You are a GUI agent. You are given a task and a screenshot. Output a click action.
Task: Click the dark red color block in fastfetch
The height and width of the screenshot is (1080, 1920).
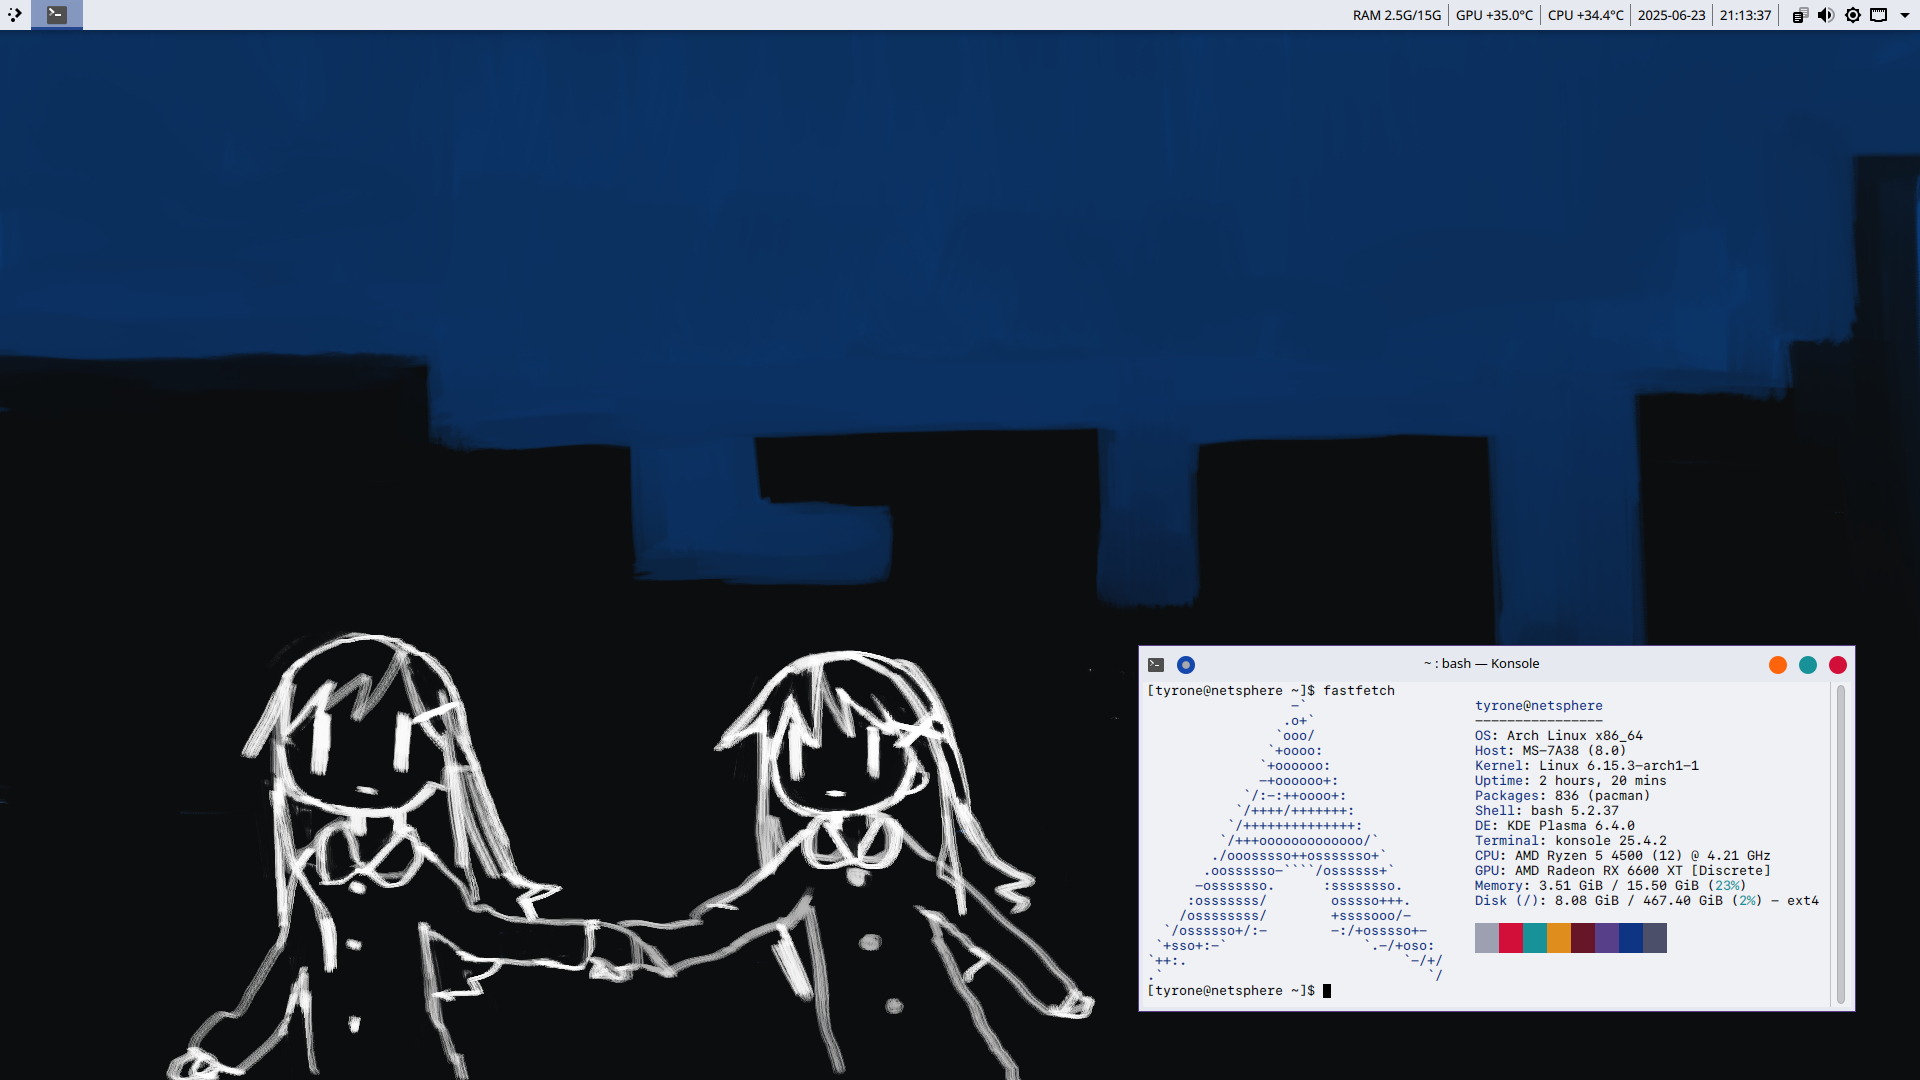(x=1583, y=938)
